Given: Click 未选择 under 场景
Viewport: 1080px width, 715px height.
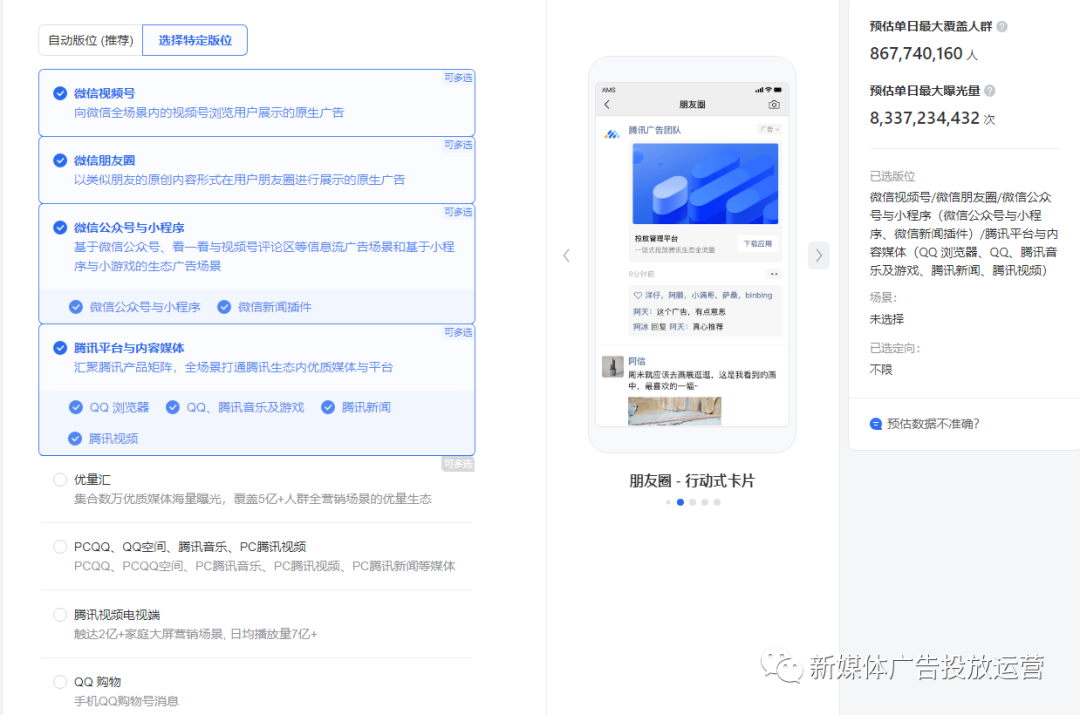Looking at the screenshot, I should (886, 320).
